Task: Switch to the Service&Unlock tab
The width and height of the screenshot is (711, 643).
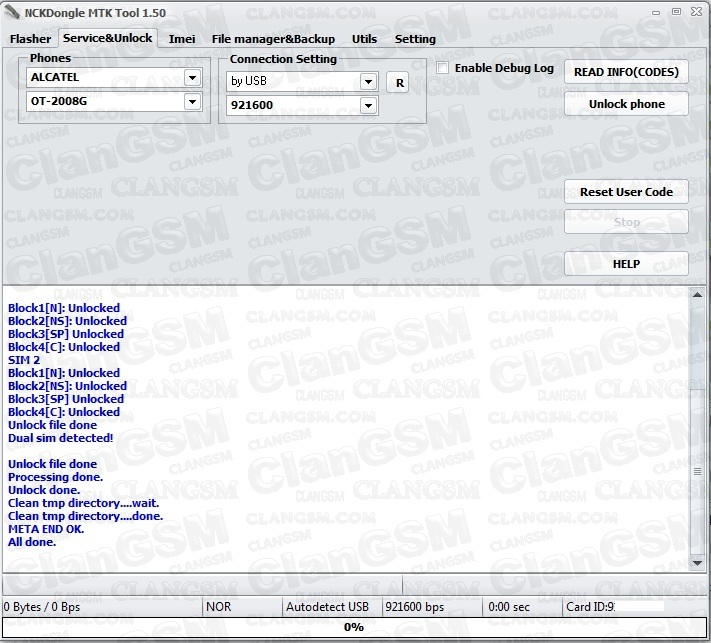Action: 107,38
